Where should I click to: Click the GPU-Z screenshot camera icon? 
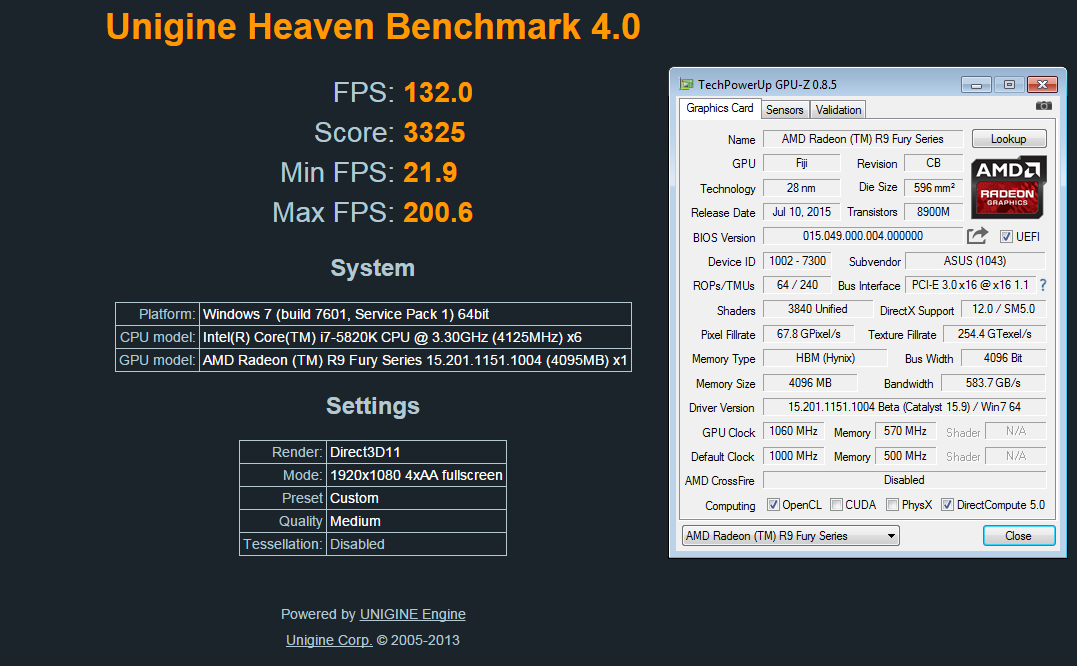tap(1043, 106)
